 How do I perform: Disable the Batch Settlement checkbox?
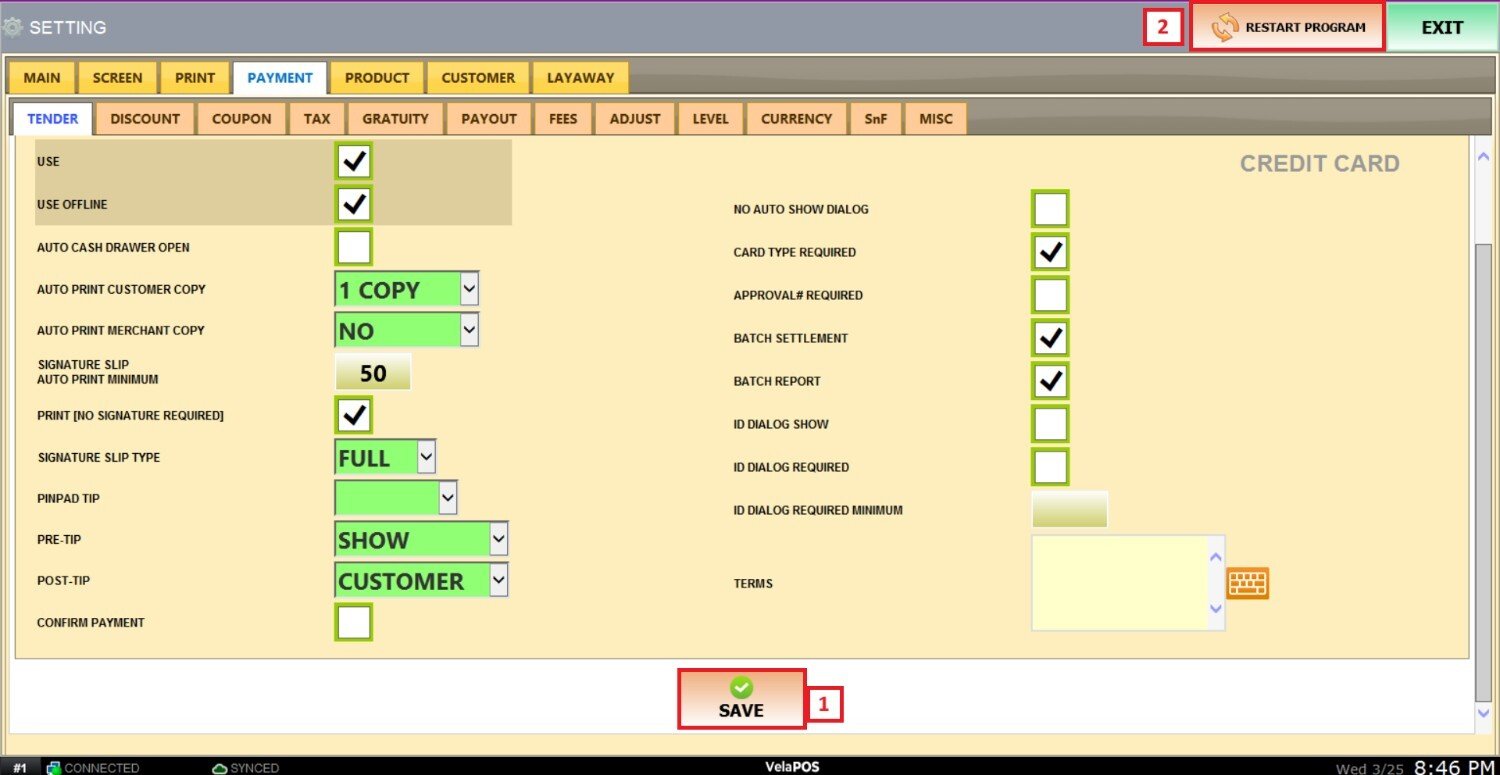click(x=1050, y=338)
